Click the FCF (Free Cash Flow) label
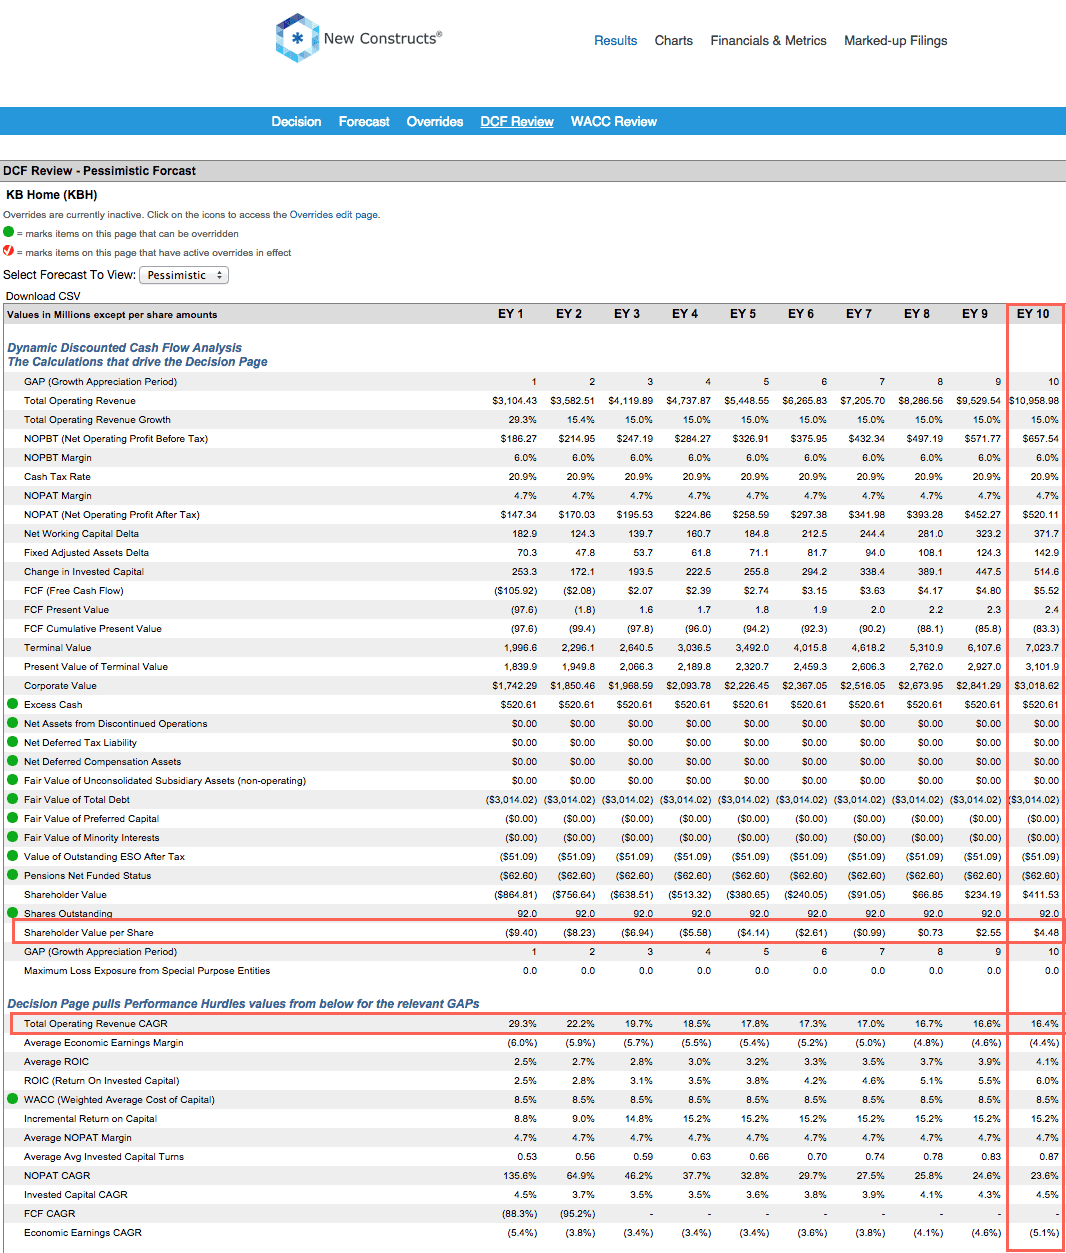This screenshot has height=1253, width=1066. point(74,591)
